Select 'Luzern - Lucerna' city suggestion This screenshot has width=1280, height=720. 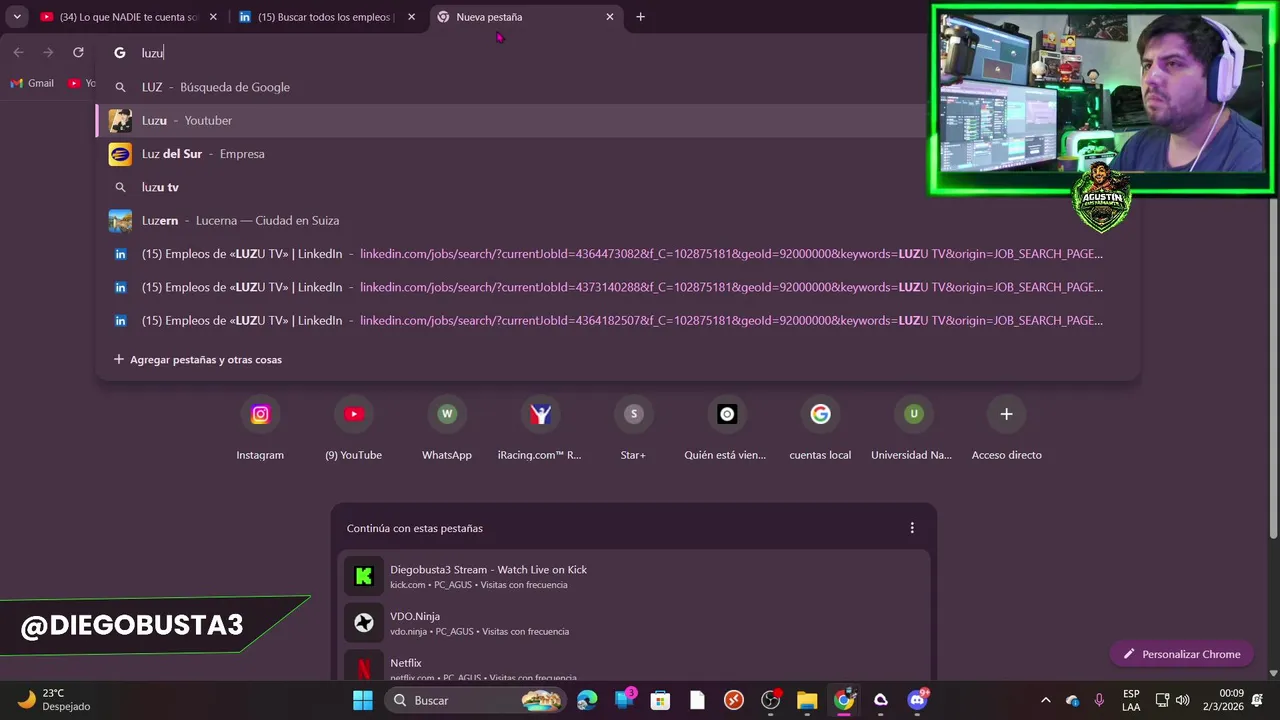click(x=617, y=220)
